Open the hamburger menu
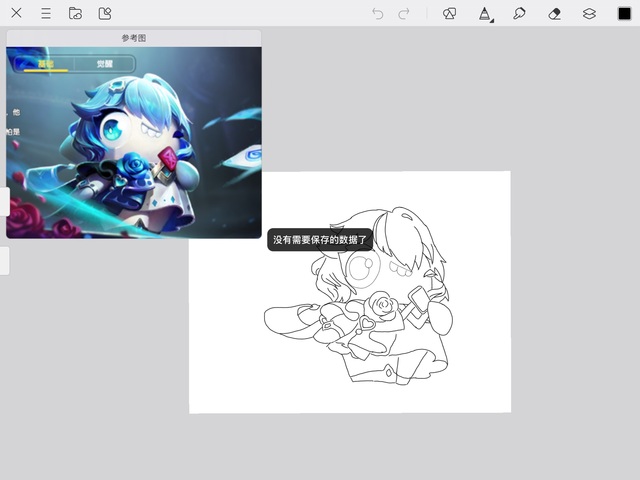Screen dimensions: 640x480 tap(46, 13)
